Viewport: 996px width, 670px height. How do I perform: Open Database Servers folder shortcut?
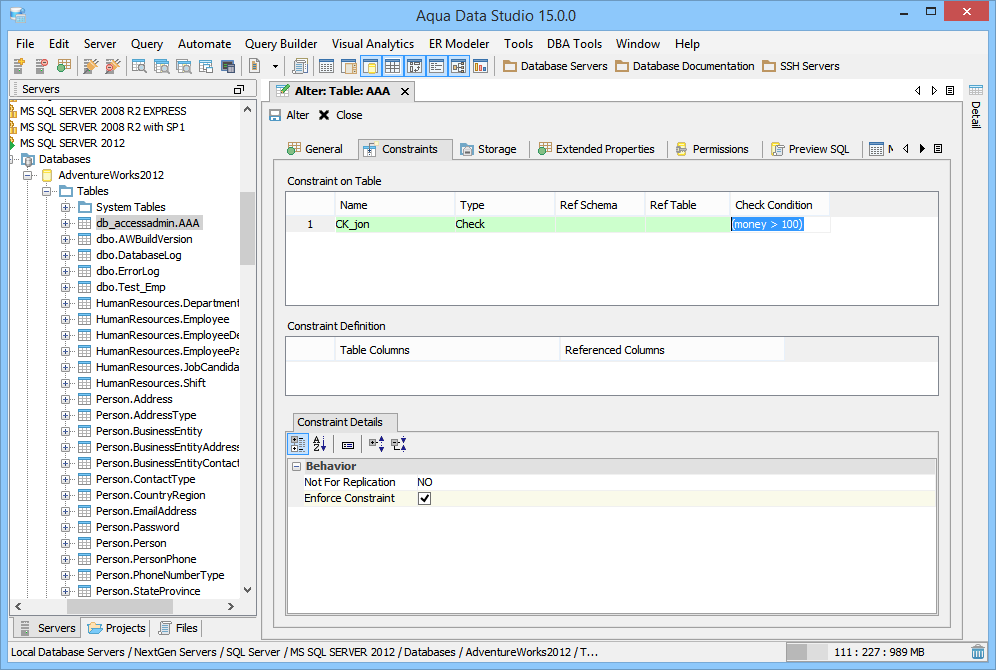555,66
